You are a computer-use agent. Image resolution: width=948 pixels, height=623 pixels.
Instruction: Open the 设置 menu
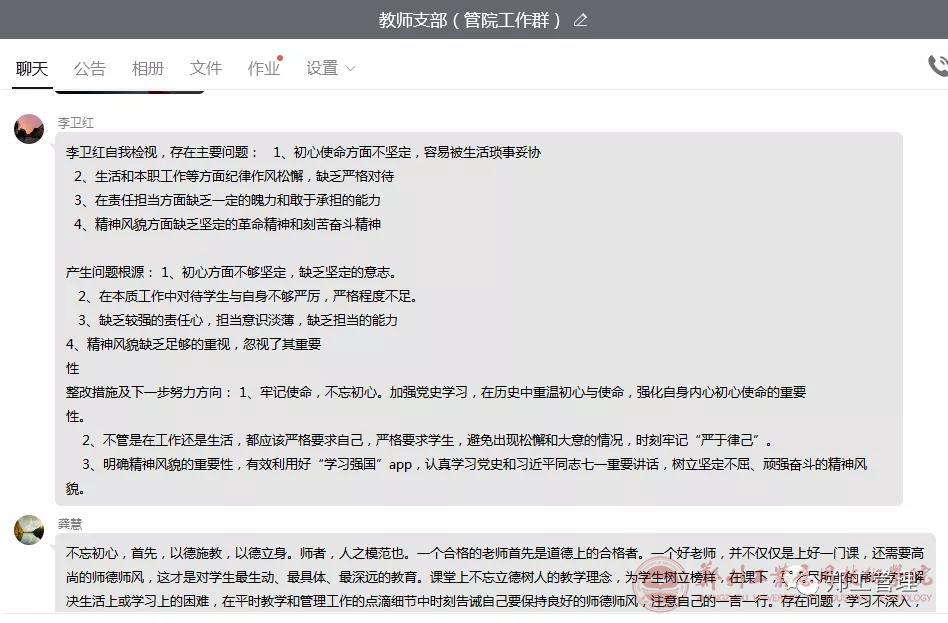tap(322, 68)
